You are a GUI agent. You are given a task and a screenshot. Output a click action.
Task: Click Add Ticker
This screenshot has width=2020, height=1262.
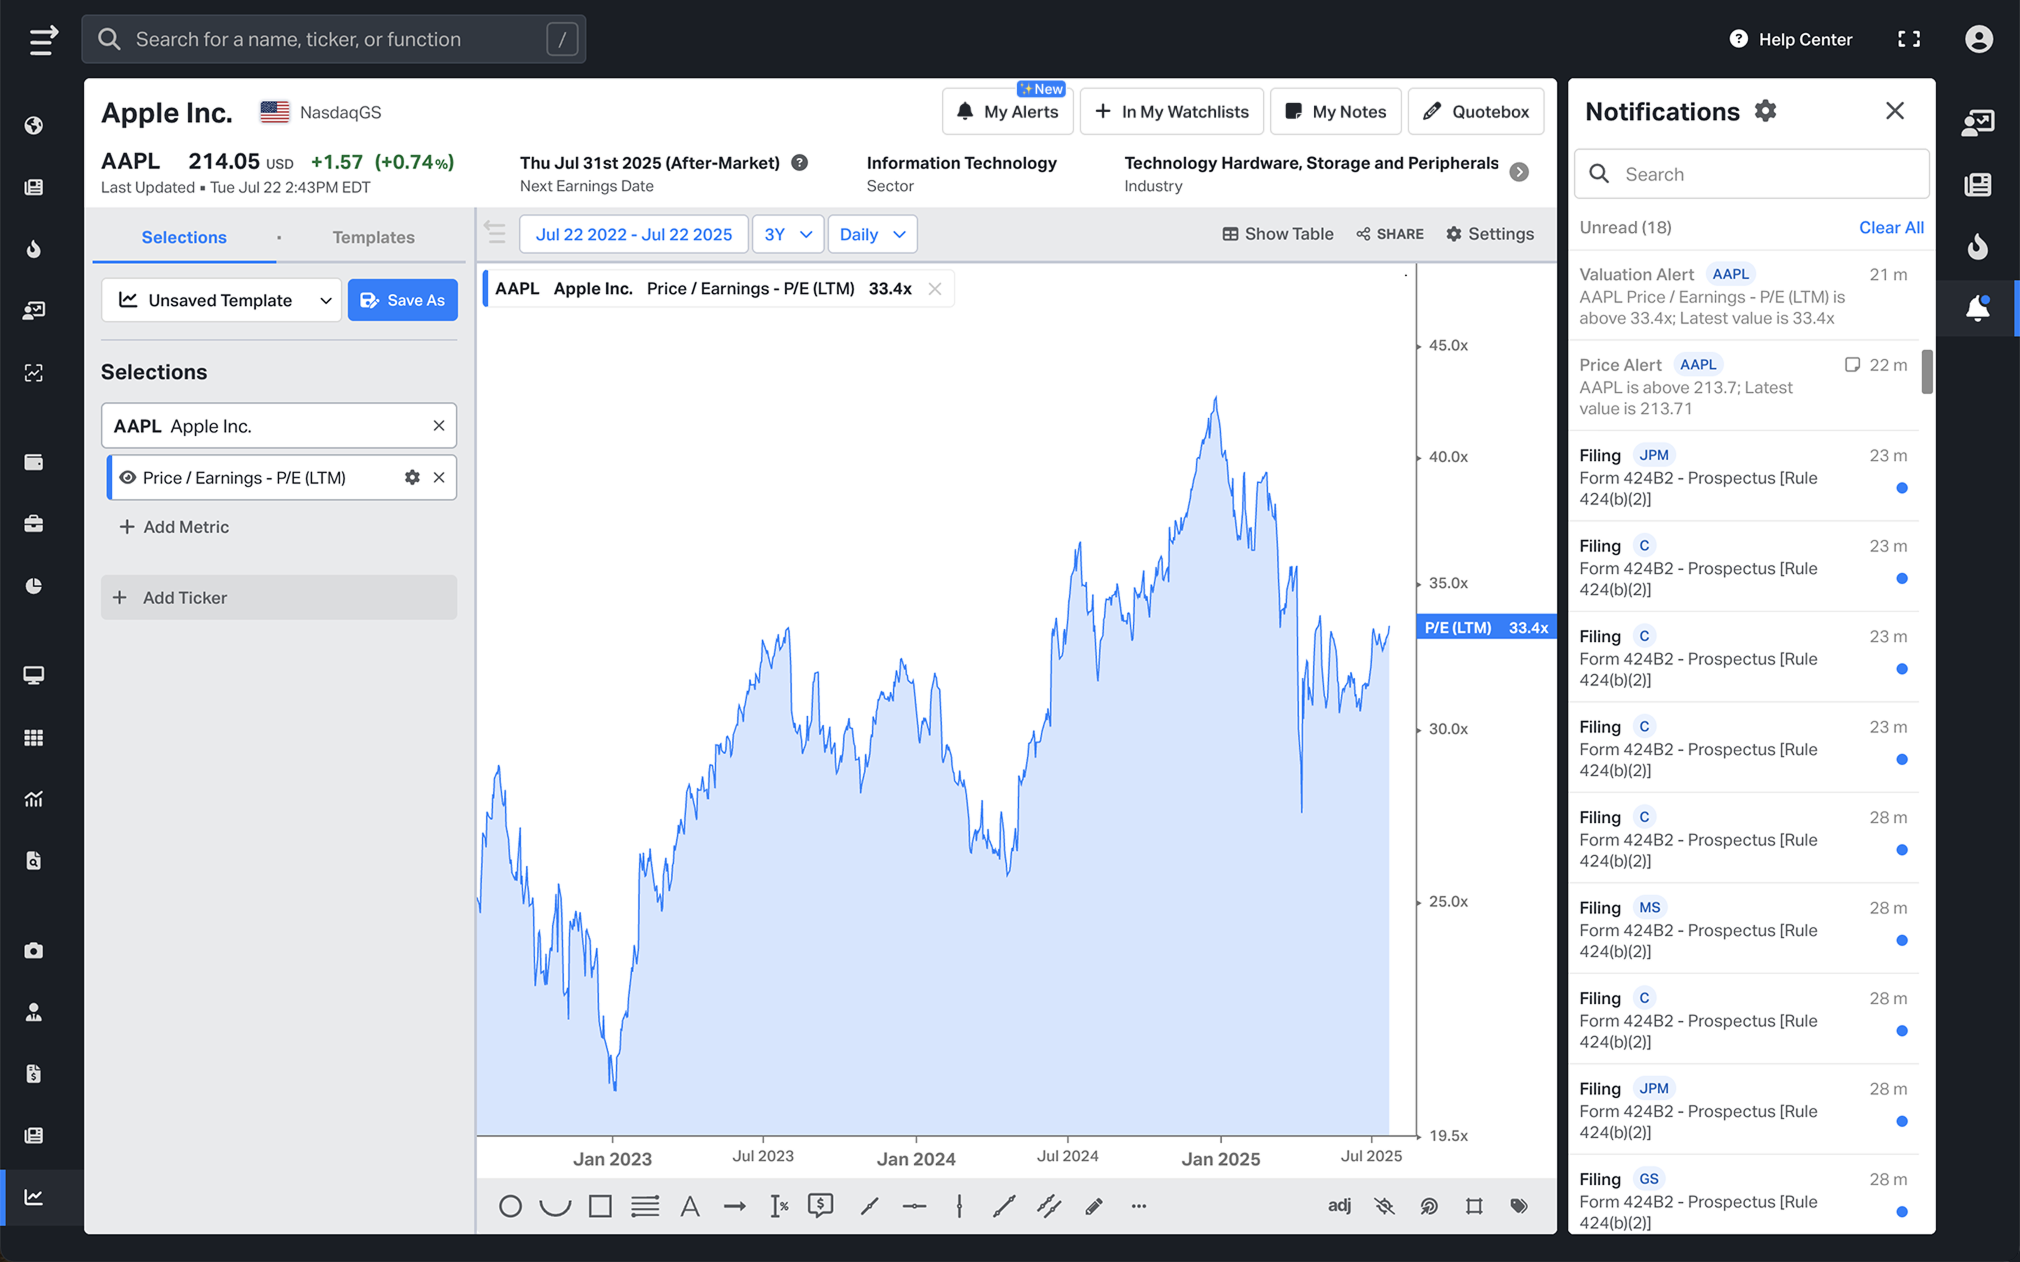[279, 597]
